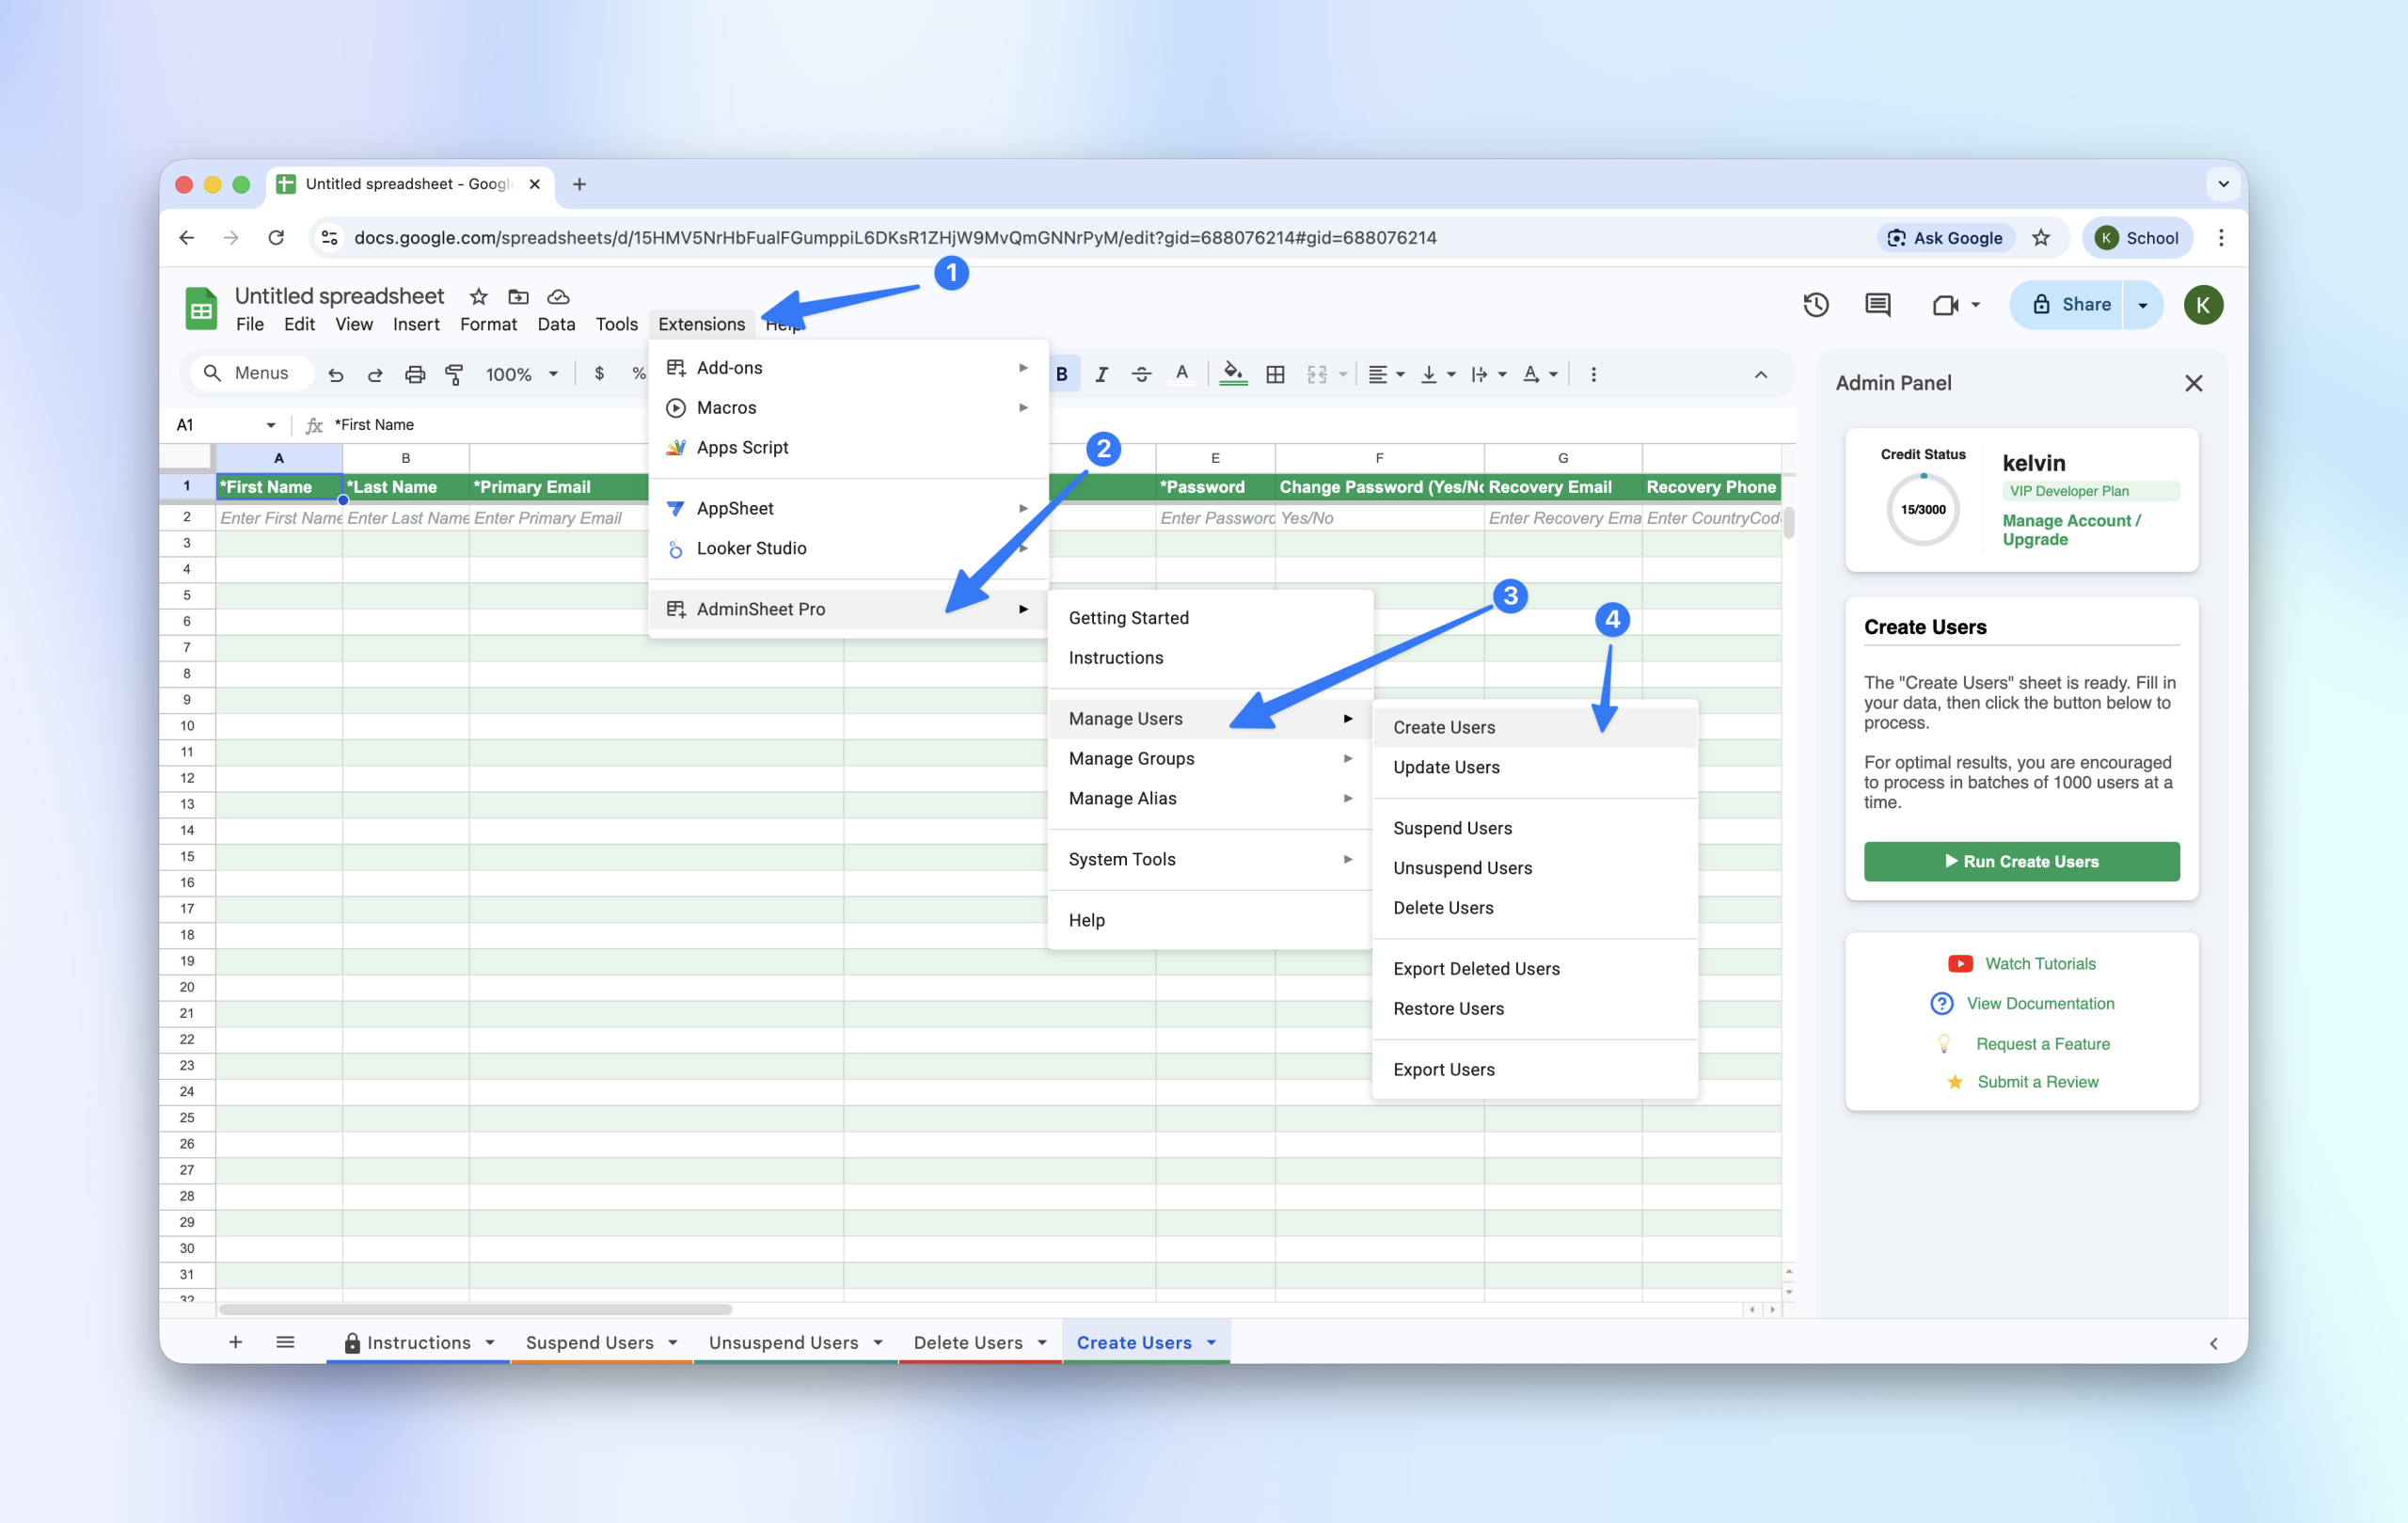
Task: Open the comments icon in header
Action: click(x=1877, y=305)
